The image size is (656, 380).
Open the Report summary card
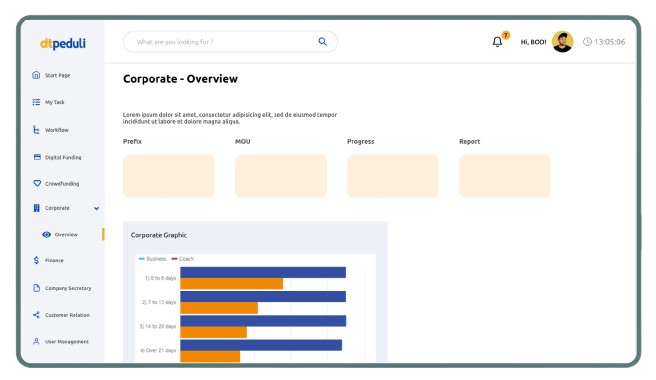pos(505,176)
